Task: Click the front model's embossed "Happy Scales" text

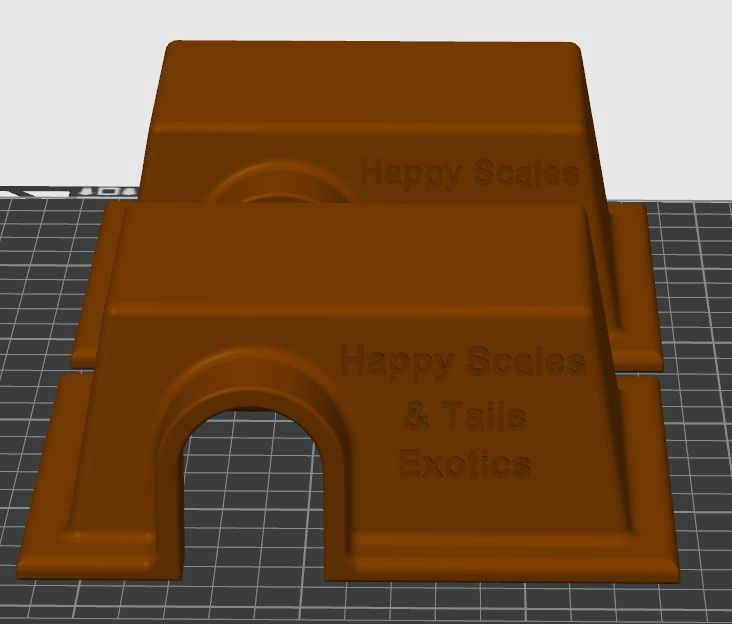Action: pyautogui.click(x=462, y=361)
